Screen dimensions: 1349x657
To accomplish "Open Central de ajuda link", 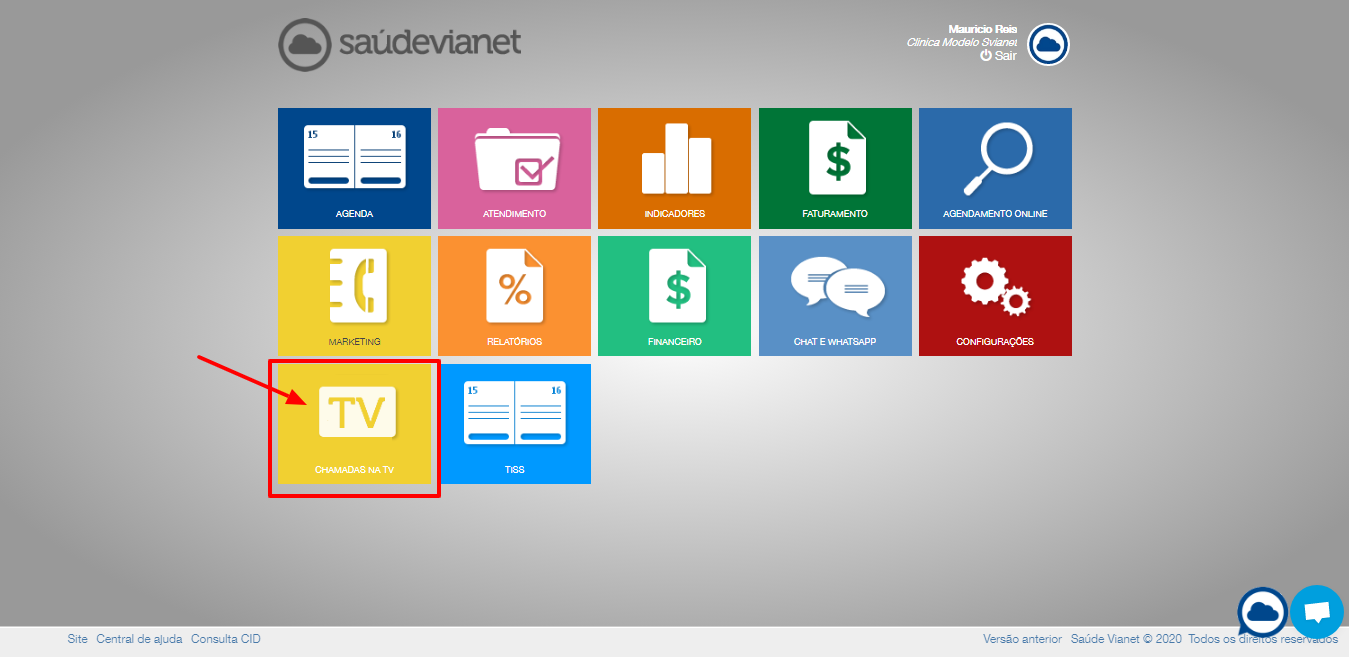I will pos(139,639).
